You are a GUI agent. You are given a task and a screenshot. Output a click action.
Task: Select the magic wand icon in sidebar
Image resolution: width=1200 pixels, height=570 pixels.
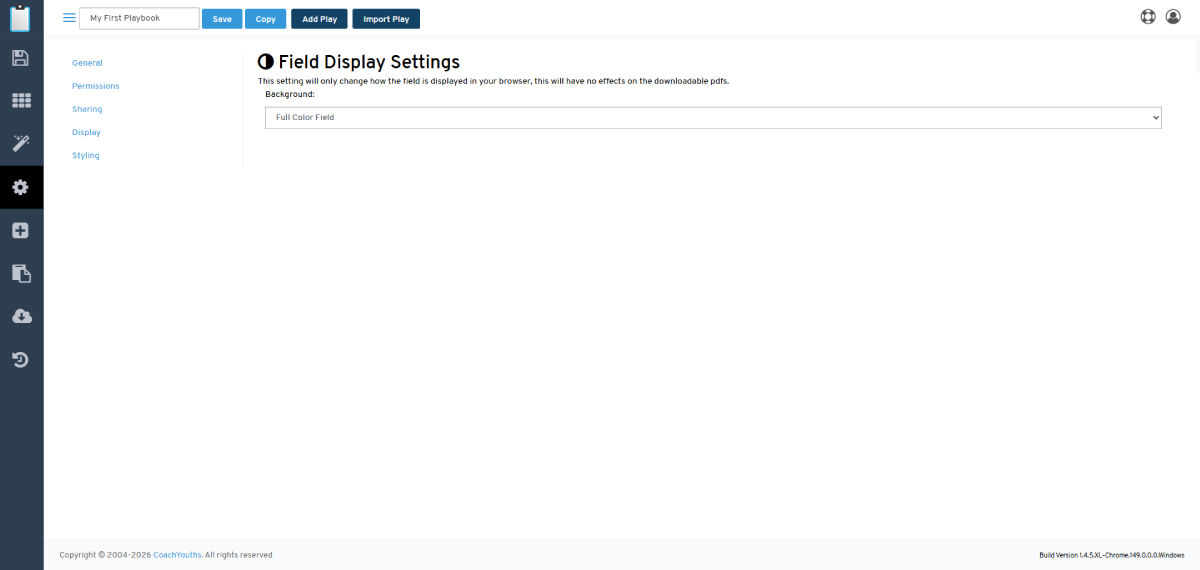pyautogui.click(x=20, y=144)
